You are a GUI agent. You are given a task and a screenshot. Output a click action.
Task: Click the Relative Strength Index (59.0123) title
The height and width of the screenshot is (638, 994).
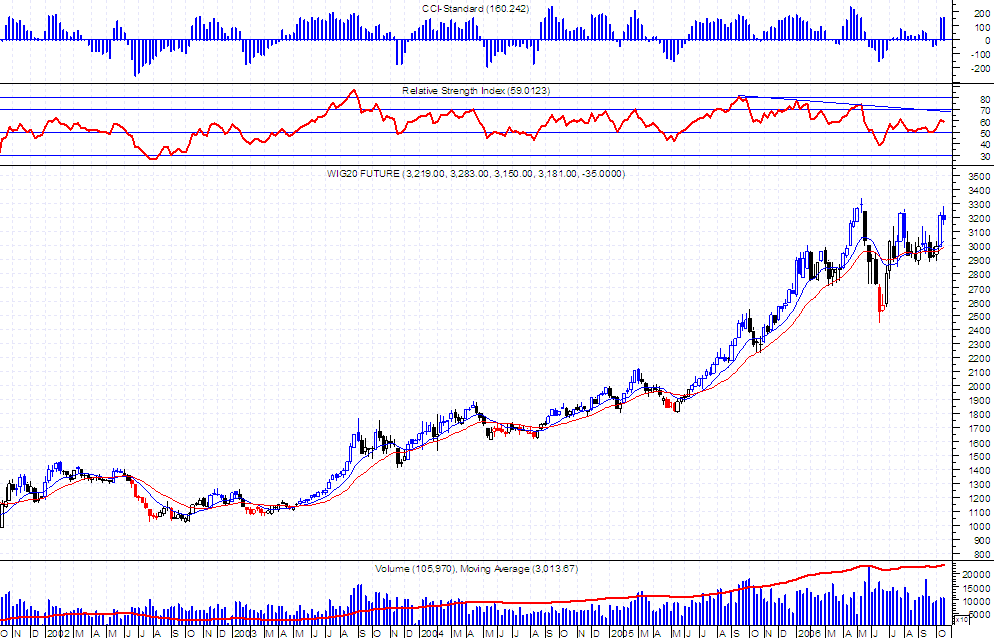476,91
